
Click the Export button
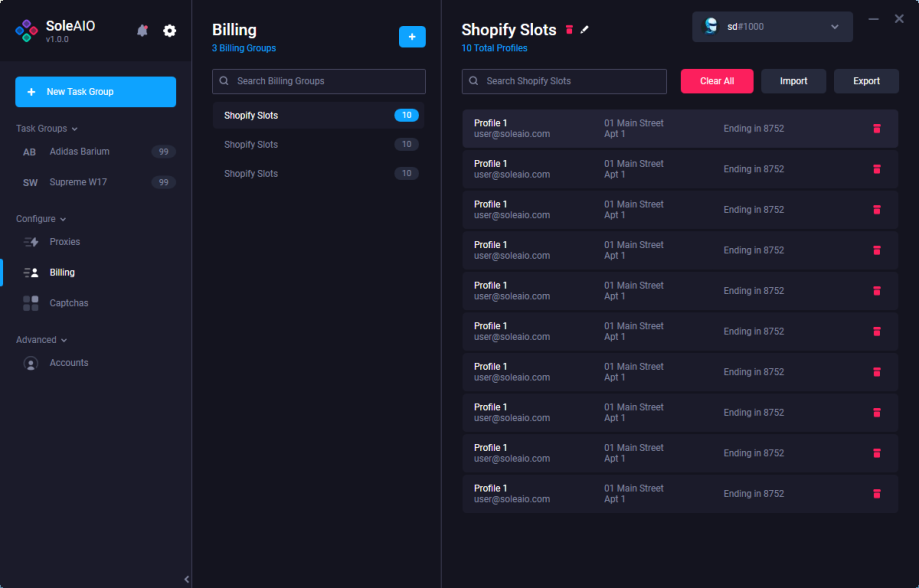(866, 81)
